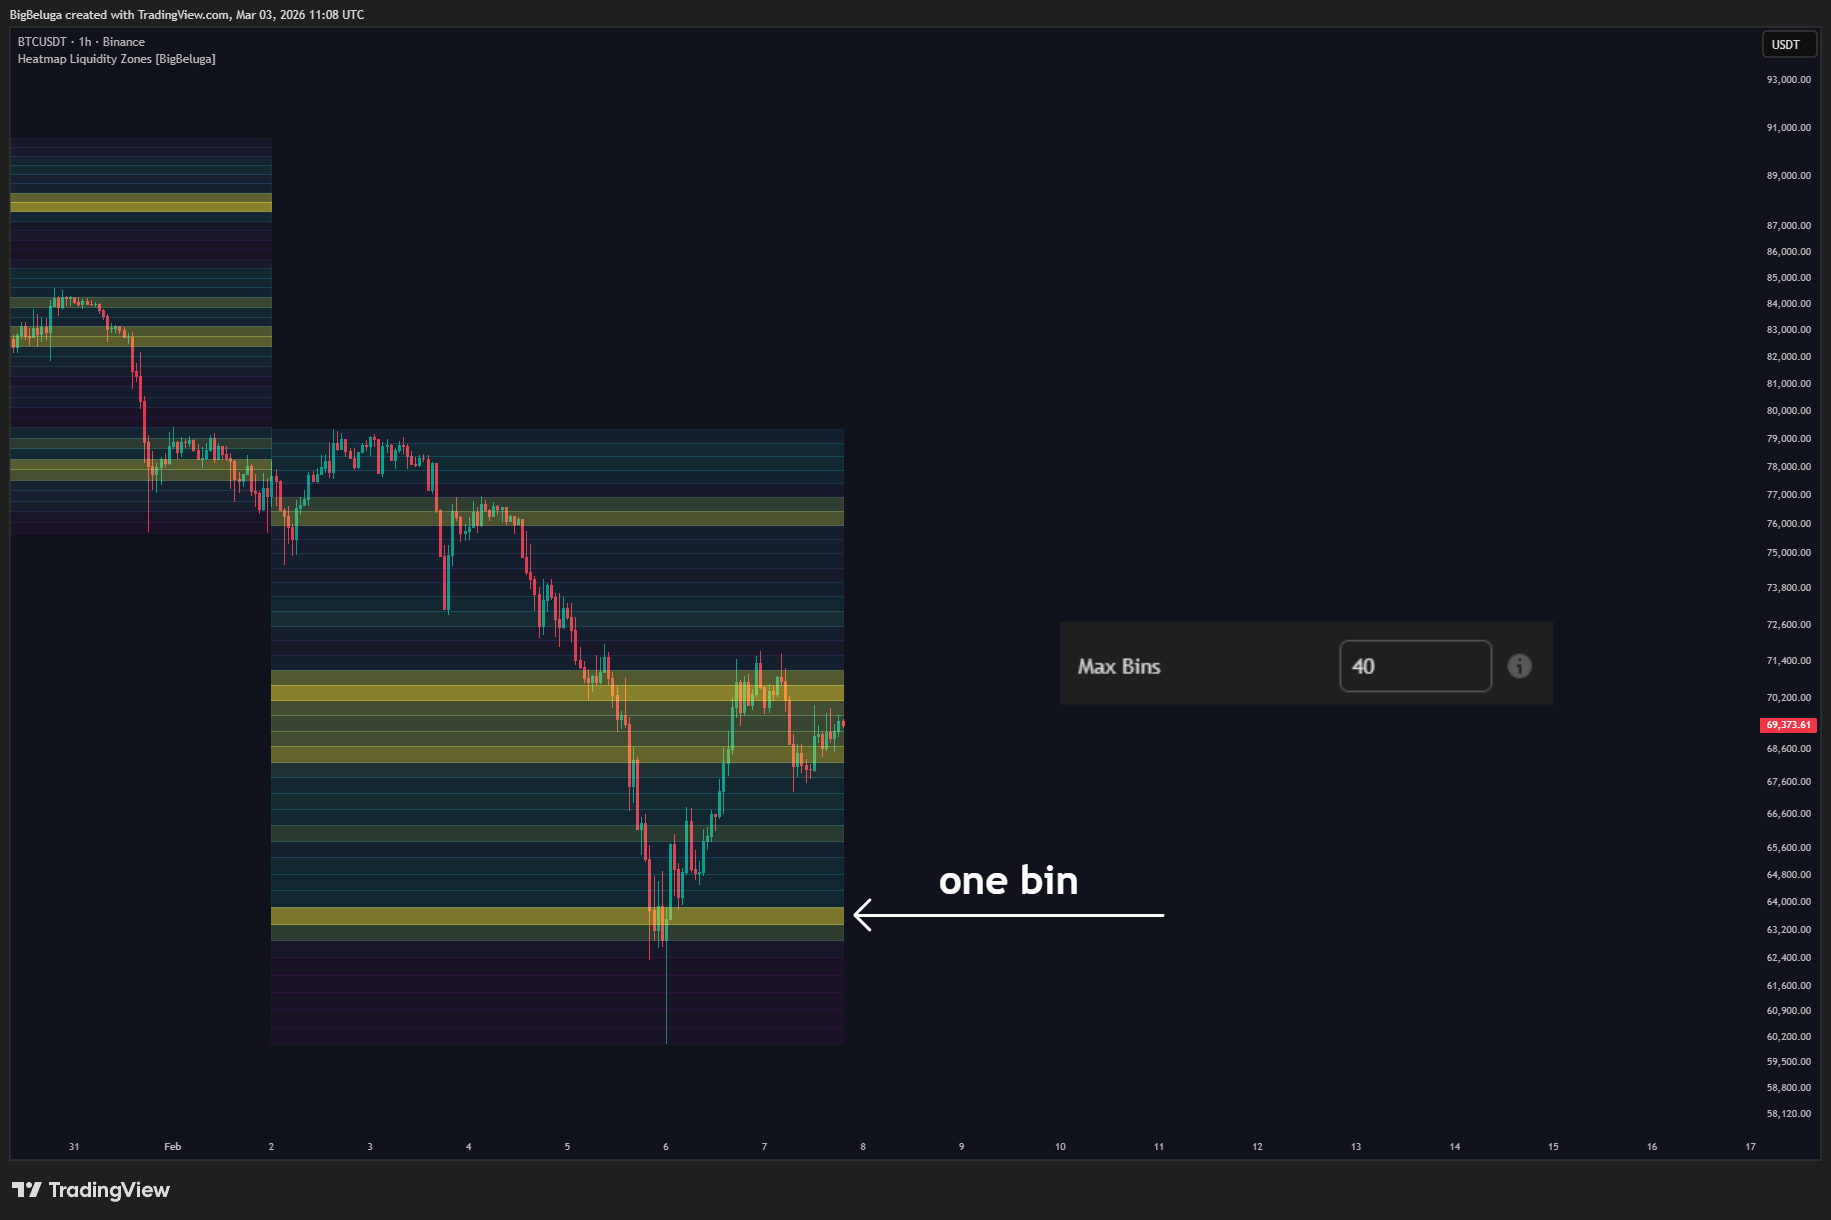
Task: Click the BTCUSDT symbol title
Action: click(x=81, y=42)
